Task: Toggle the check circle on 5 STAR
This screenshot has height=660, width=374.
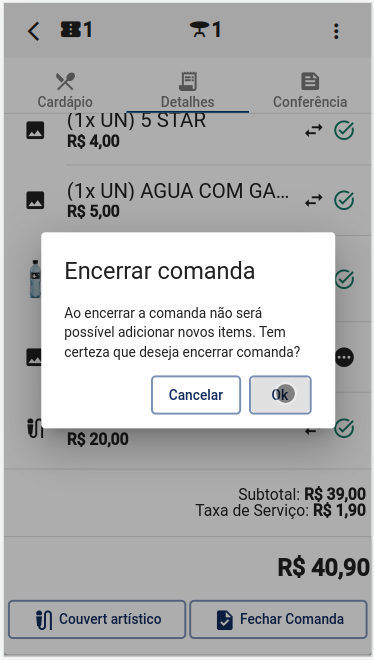Action: click(344, 130)
